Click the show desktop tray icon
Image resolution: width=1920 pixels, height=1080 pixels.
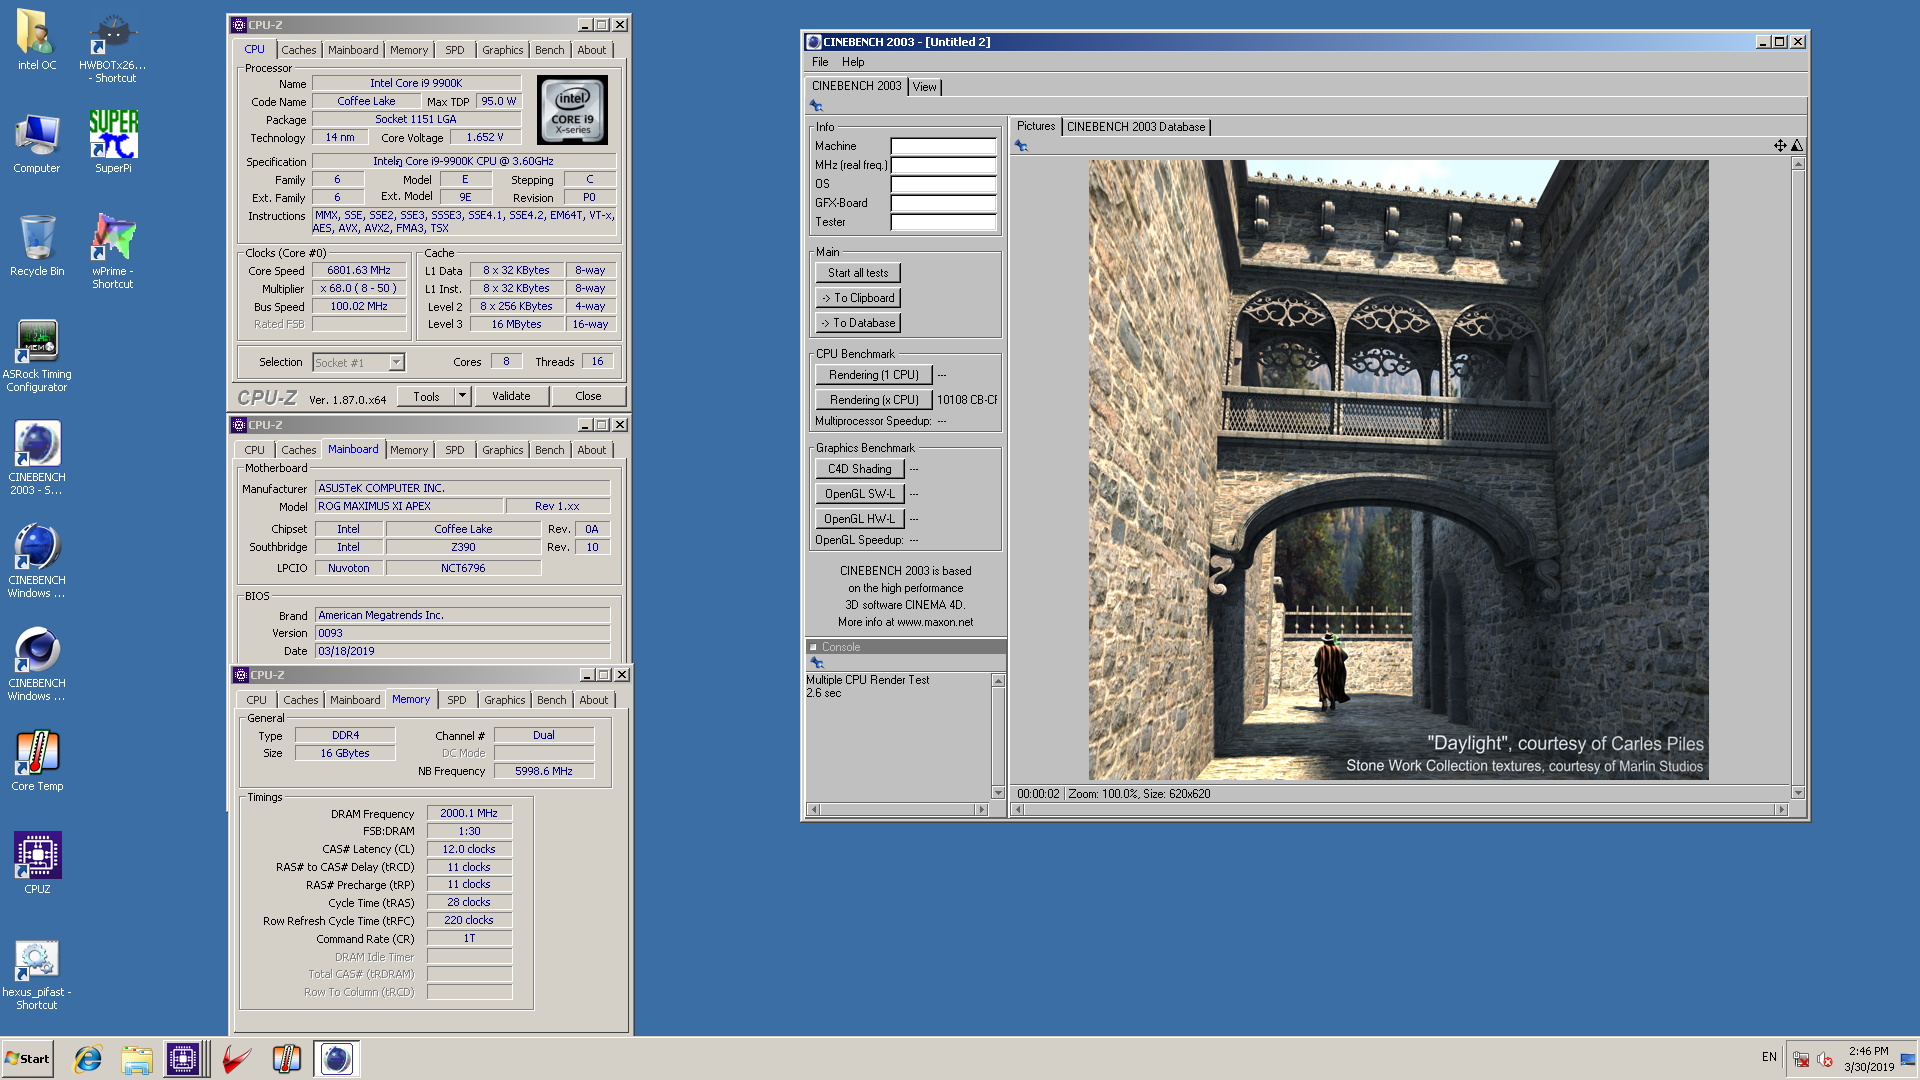pyautogui.click(x=1907, y=1060)
